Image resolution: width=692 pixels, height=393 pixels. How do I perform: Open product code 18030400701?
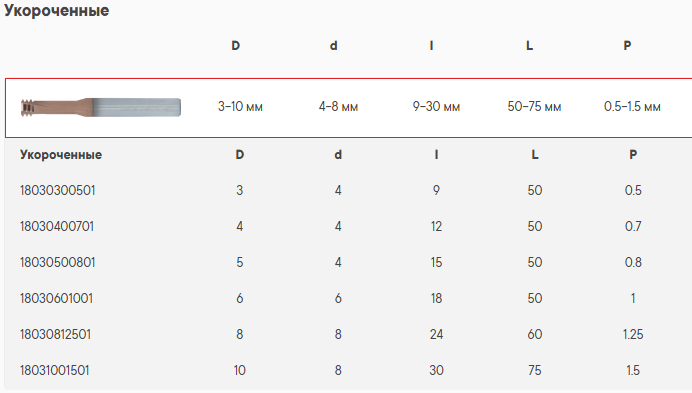pyautogui.click(x=57, y=227)
